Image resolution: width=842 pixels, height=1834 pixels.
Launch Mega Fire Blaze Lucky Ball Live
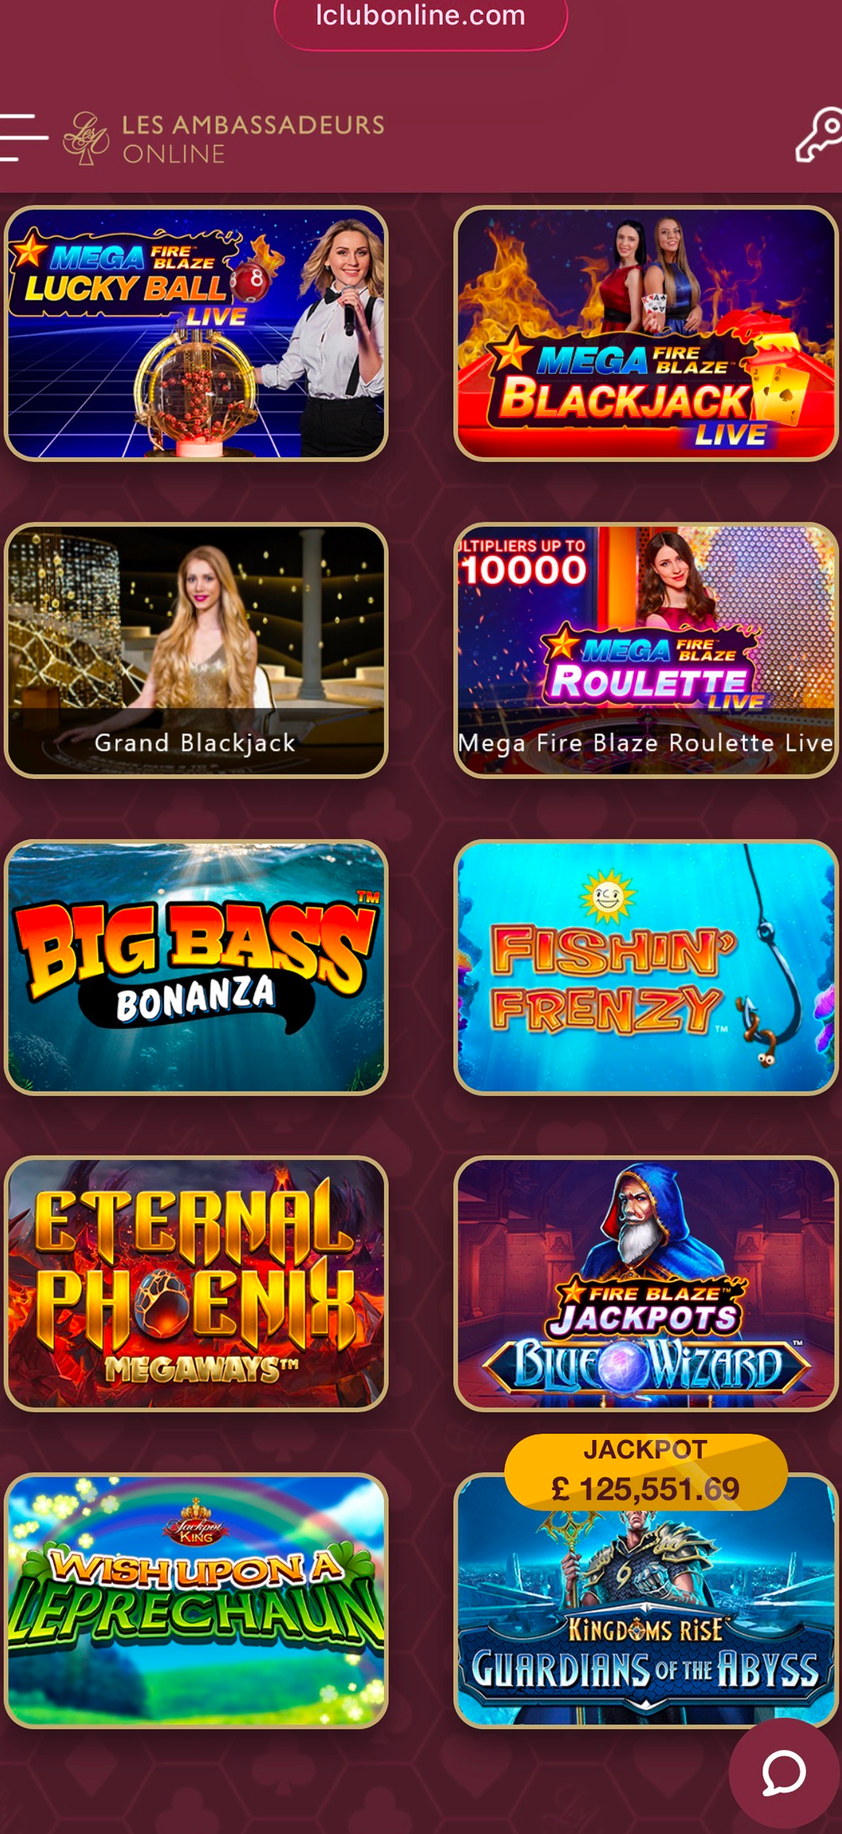coord(196,333)
